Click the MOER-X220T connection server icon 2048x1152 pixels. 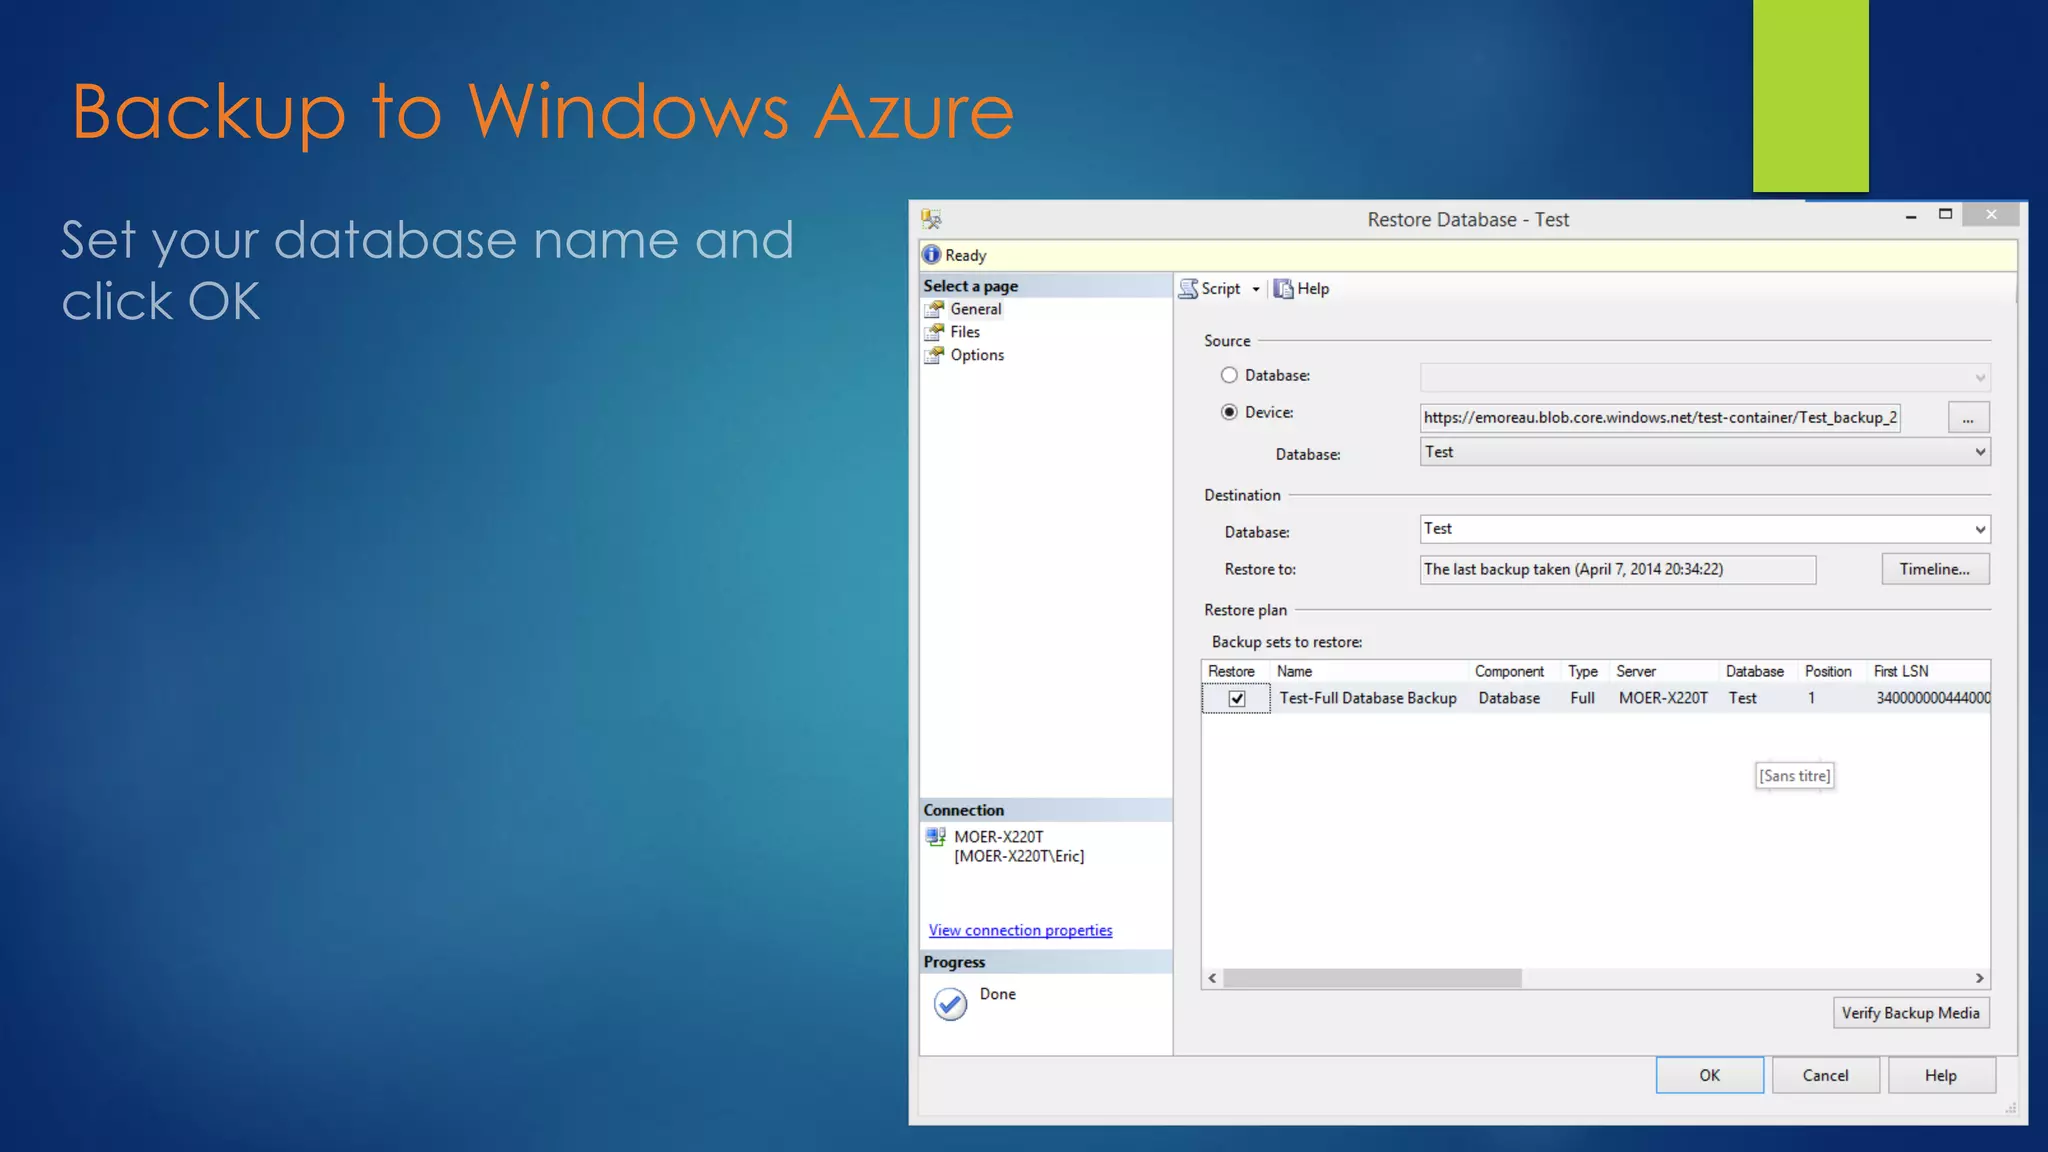tap(935, 837)
